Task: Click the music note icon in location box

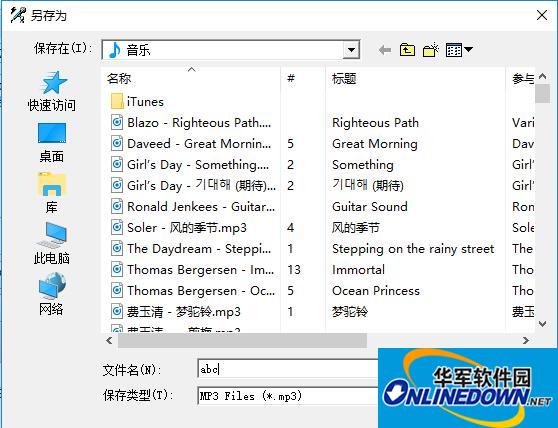Action: [115, 50]
